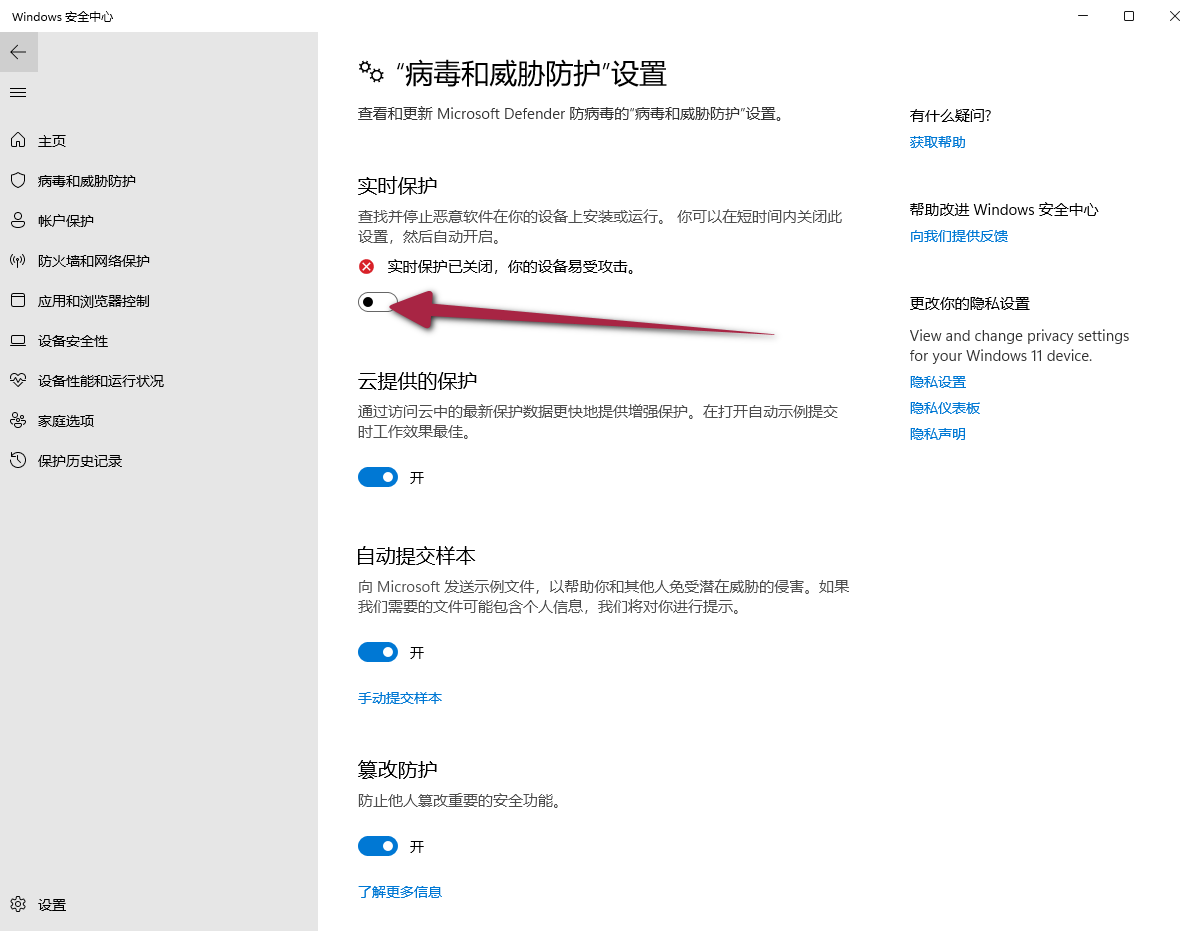Switch off the 自动提交样本 toggle
The width and height of the screenshot is (1198, 931).
click(378, 653)
